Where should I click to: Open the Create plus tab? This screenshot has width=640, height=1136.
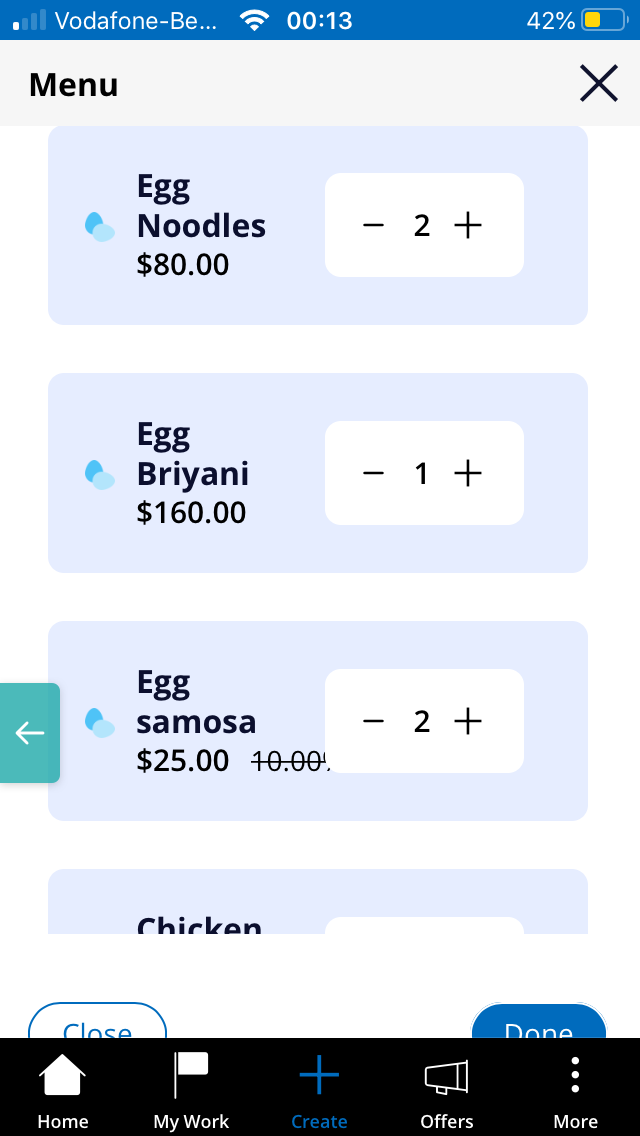point(319,1090)
